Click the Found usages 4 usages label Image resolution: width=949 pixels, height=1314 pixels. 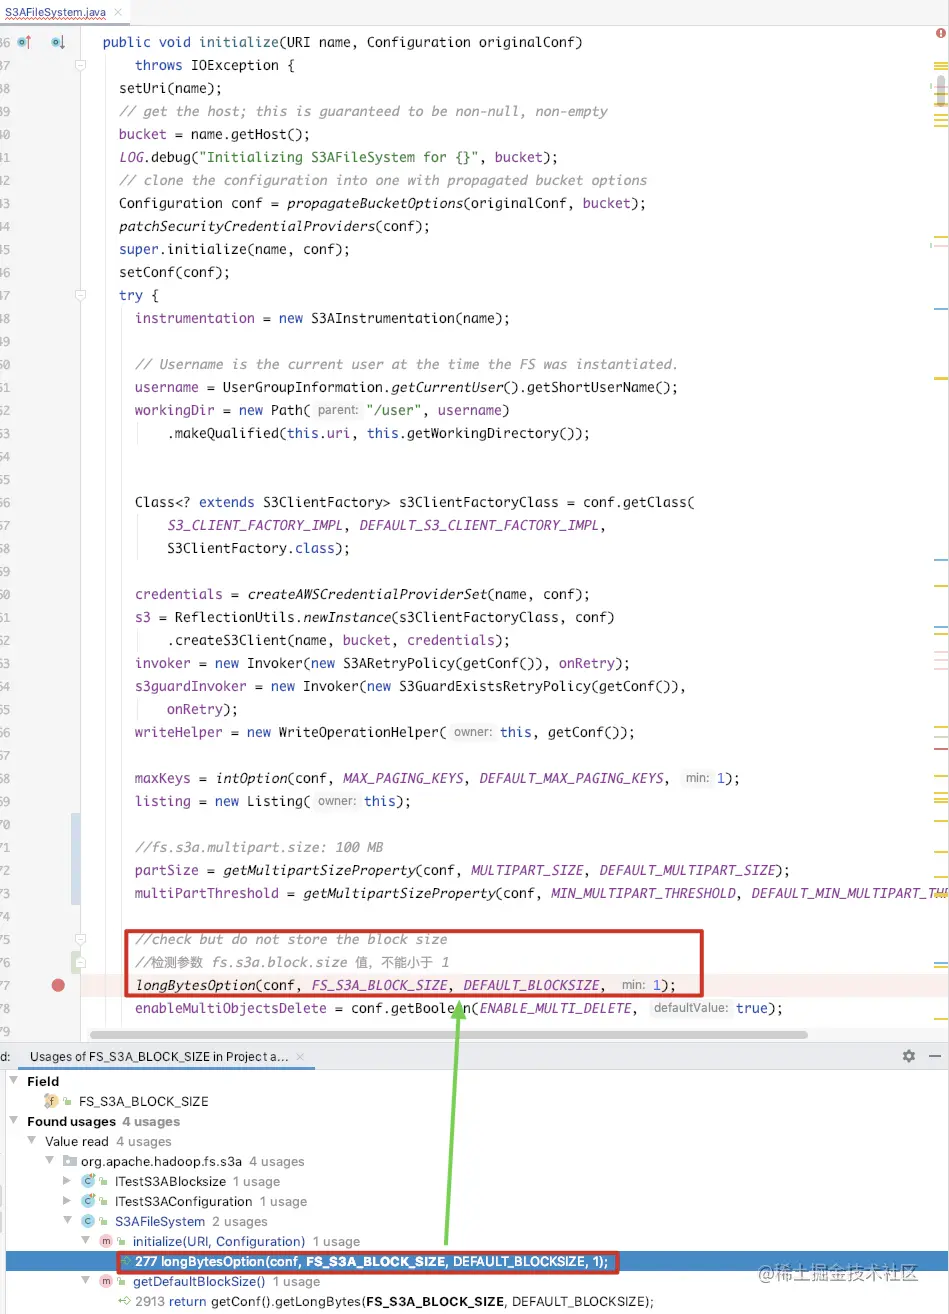[103, 1121]
